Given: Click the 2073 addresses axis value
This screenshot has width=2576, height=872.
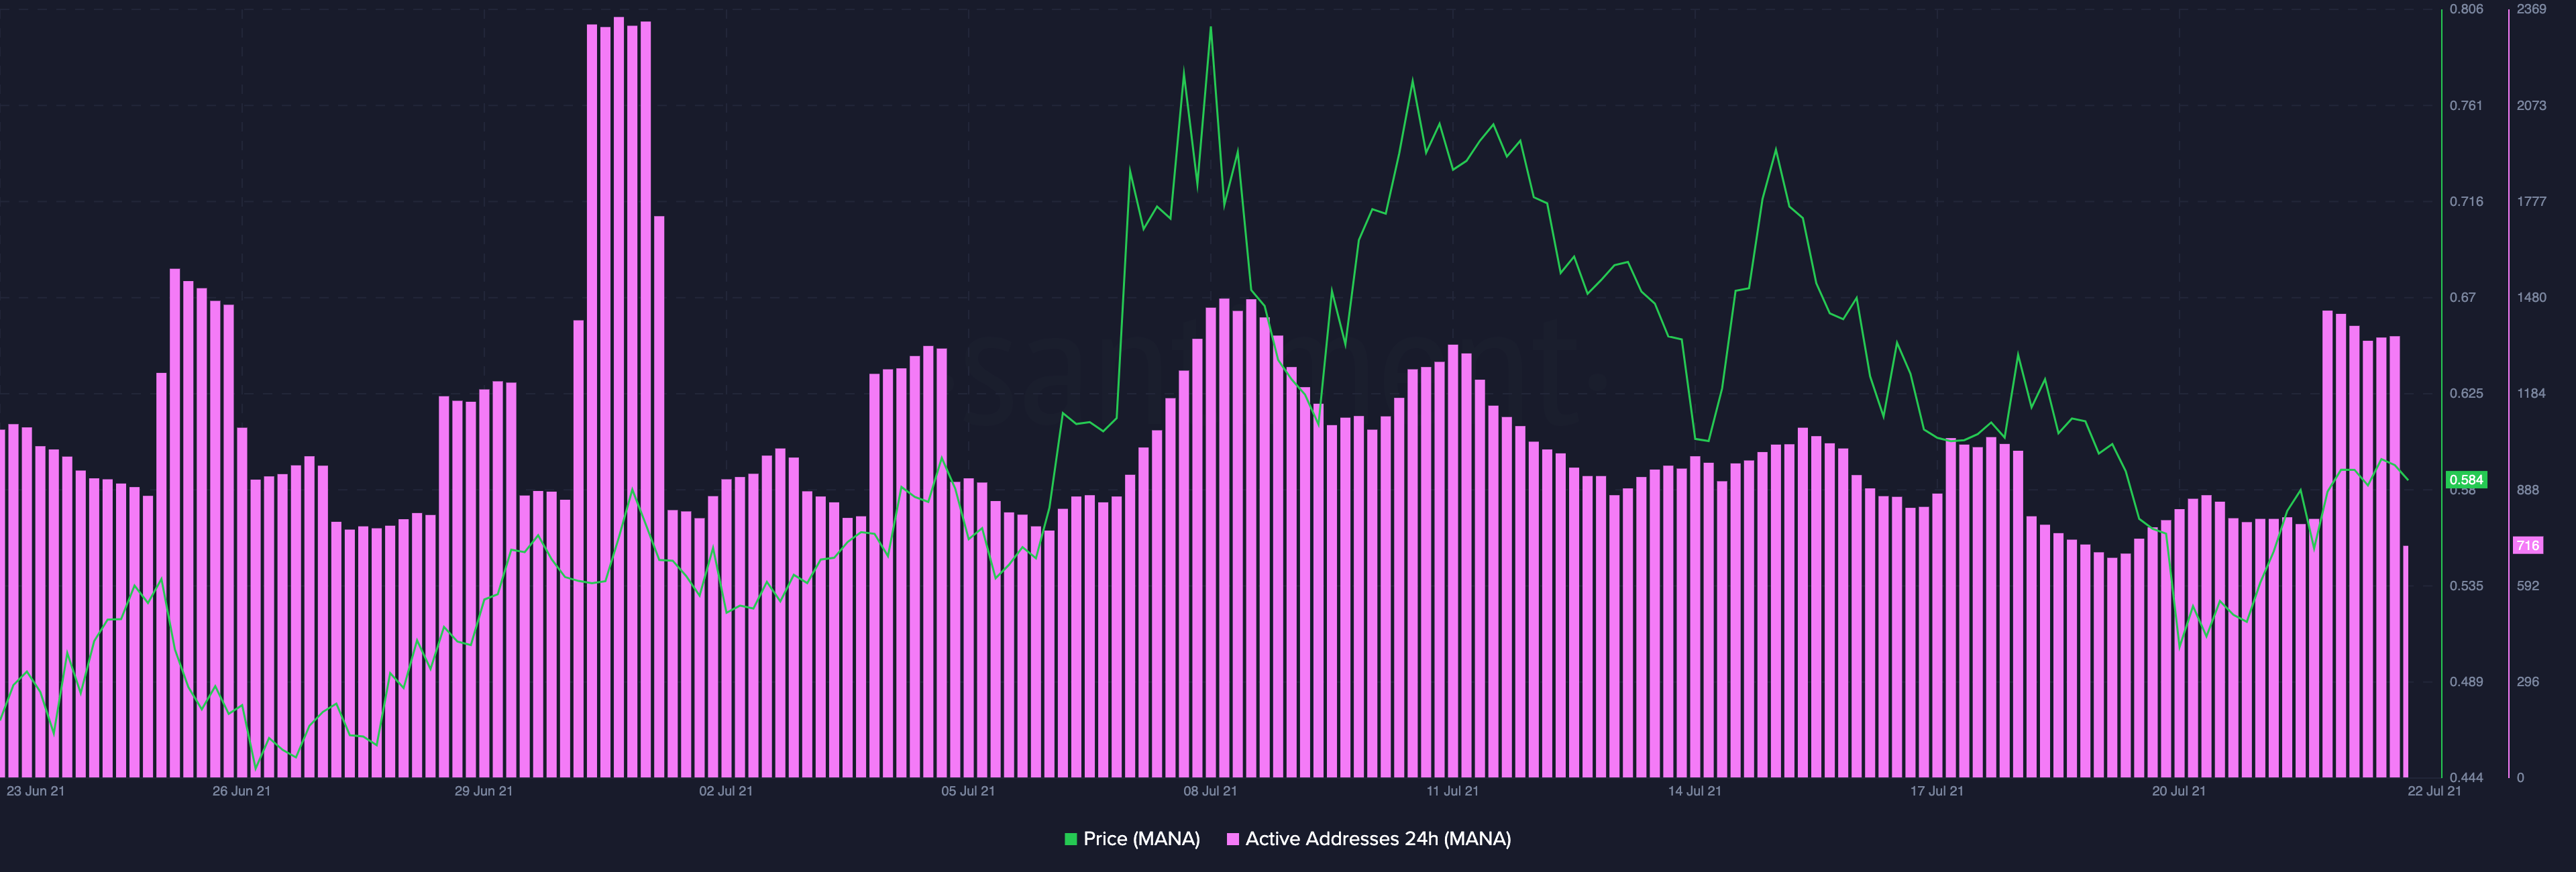Looking at the screenshot, I should tap(2531, 105).
